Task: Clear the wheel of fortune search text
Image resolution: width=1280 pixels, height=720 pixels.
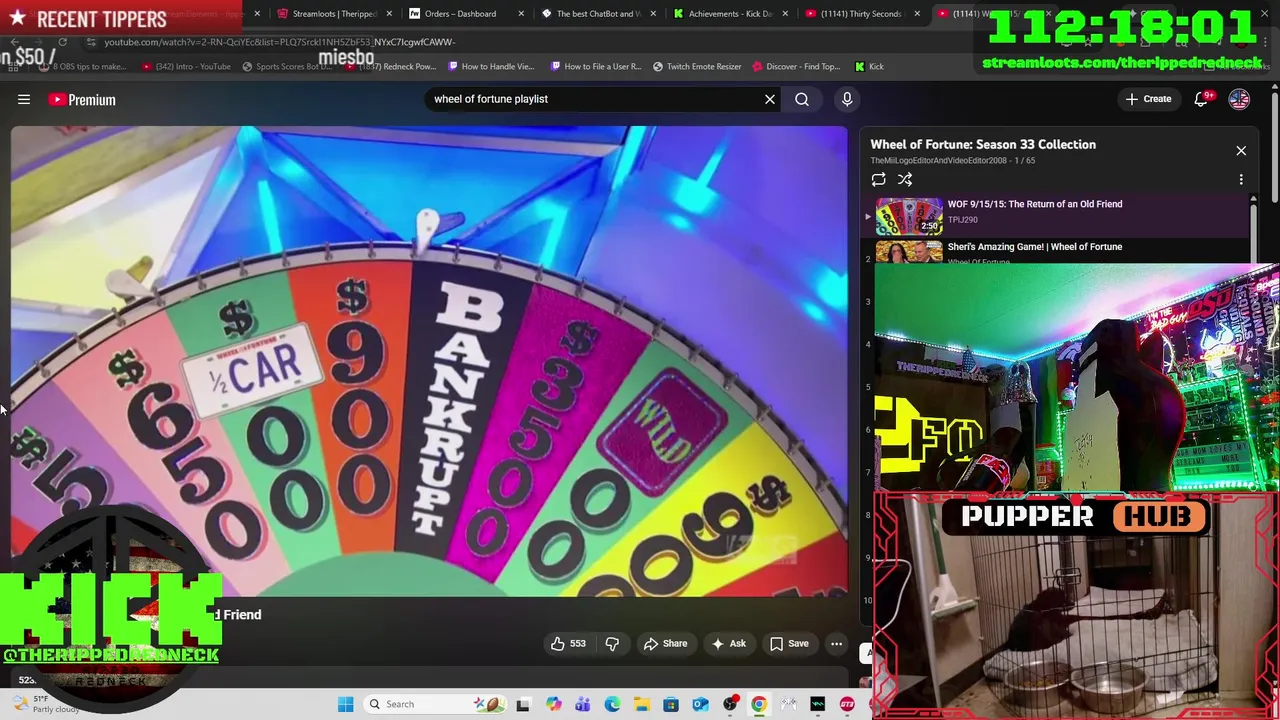Action: [x=770, y=99]
